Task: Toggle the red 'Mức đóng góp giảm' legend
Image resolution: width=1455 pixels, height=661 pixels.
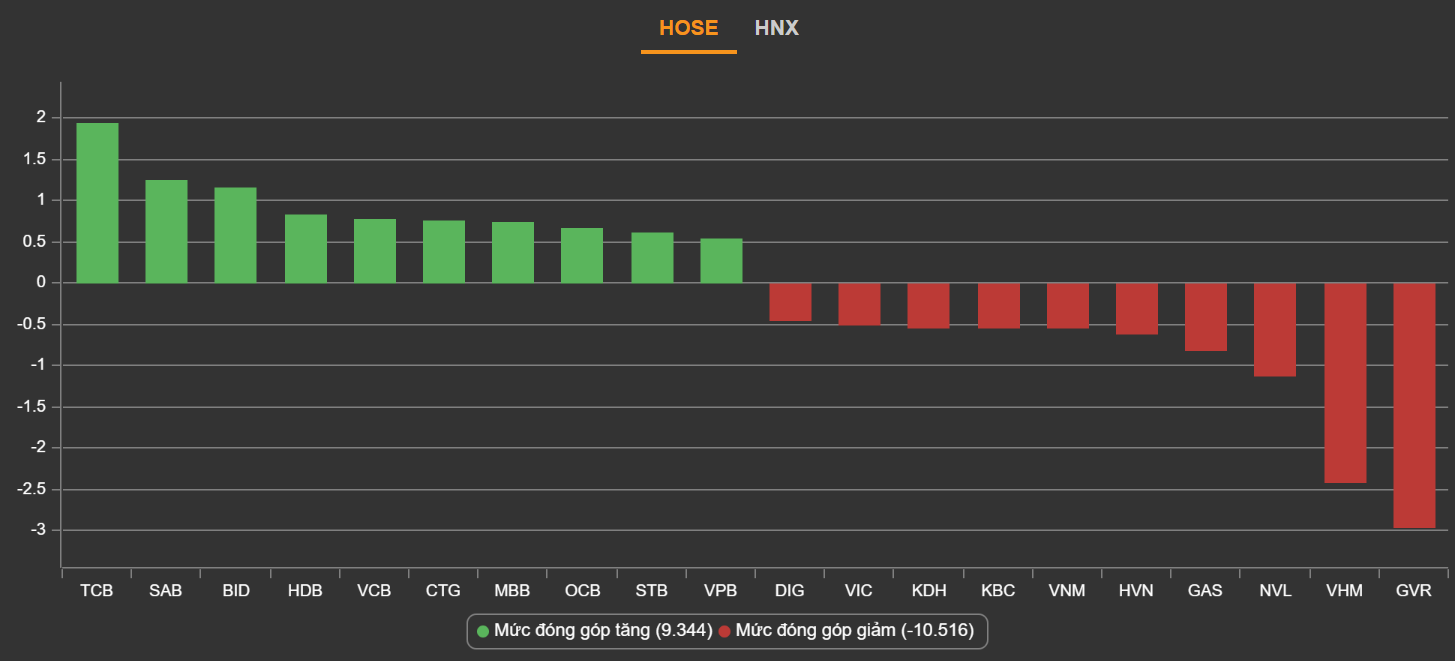Action: pyautogui.click(x=854, y=631)
